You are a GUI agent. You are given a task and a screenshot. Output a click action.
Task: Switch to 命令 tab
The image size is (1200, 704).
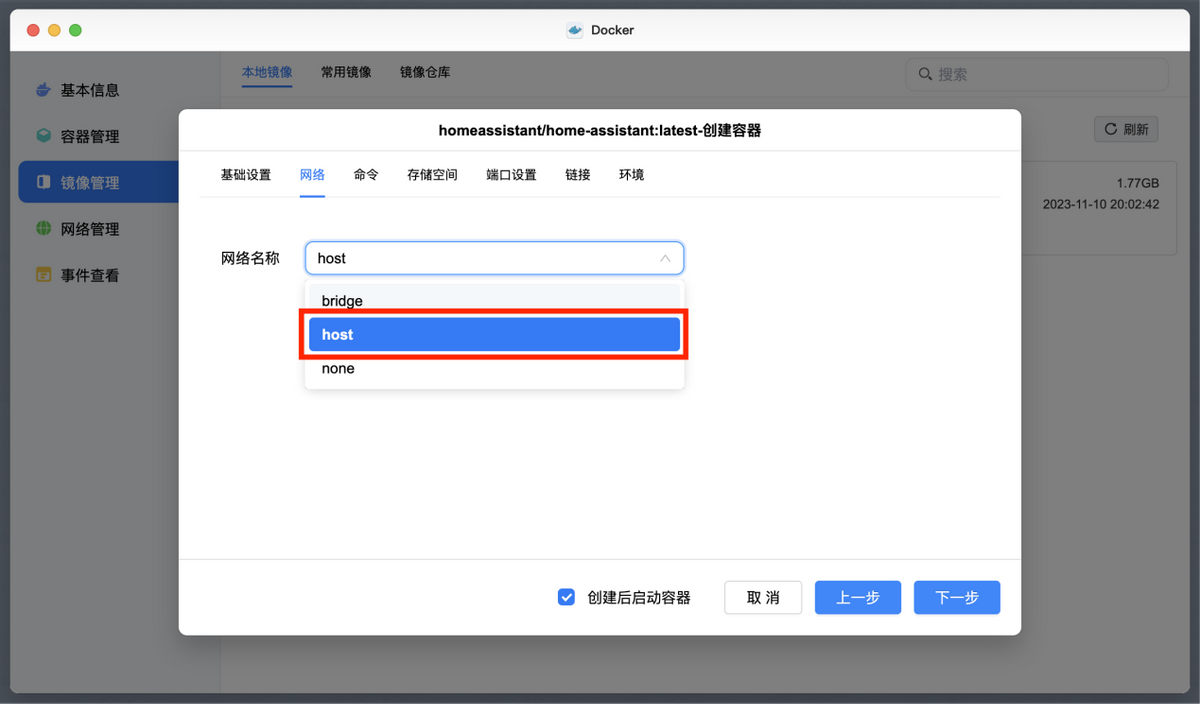366,175
